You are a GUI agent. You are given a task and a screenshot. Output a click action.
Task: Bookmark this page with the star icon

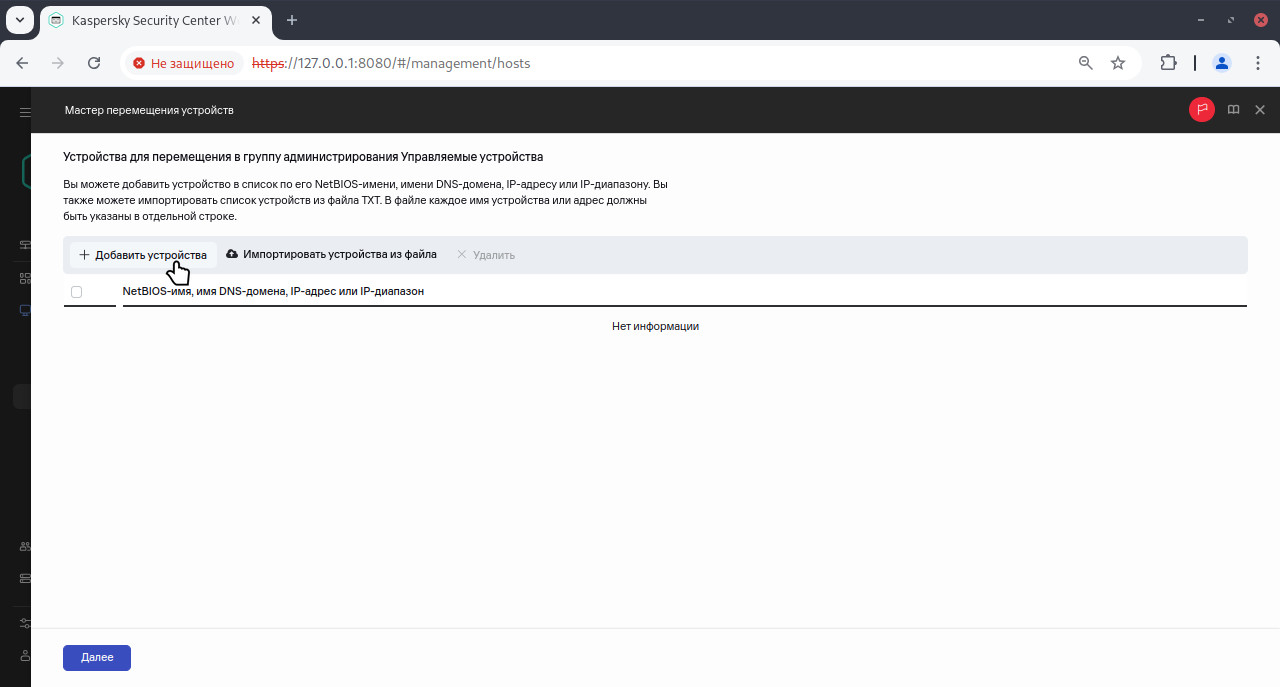[x=1118, y=63]
